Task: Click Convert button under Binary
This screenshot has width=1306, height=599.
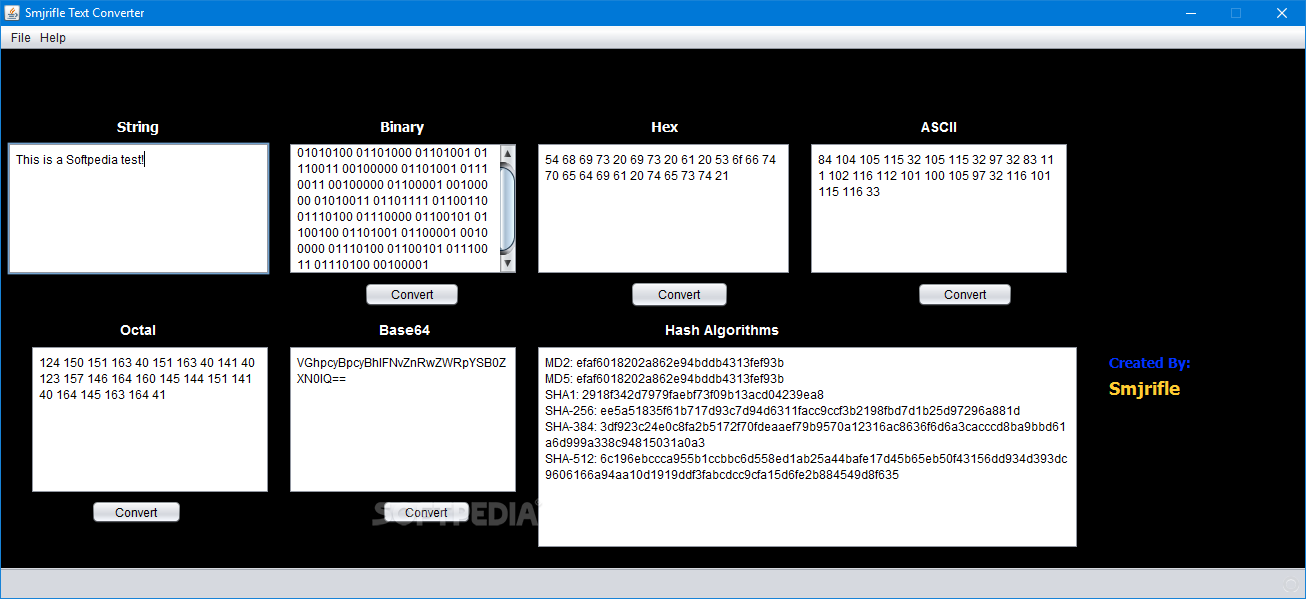Action: pos(412,294)
